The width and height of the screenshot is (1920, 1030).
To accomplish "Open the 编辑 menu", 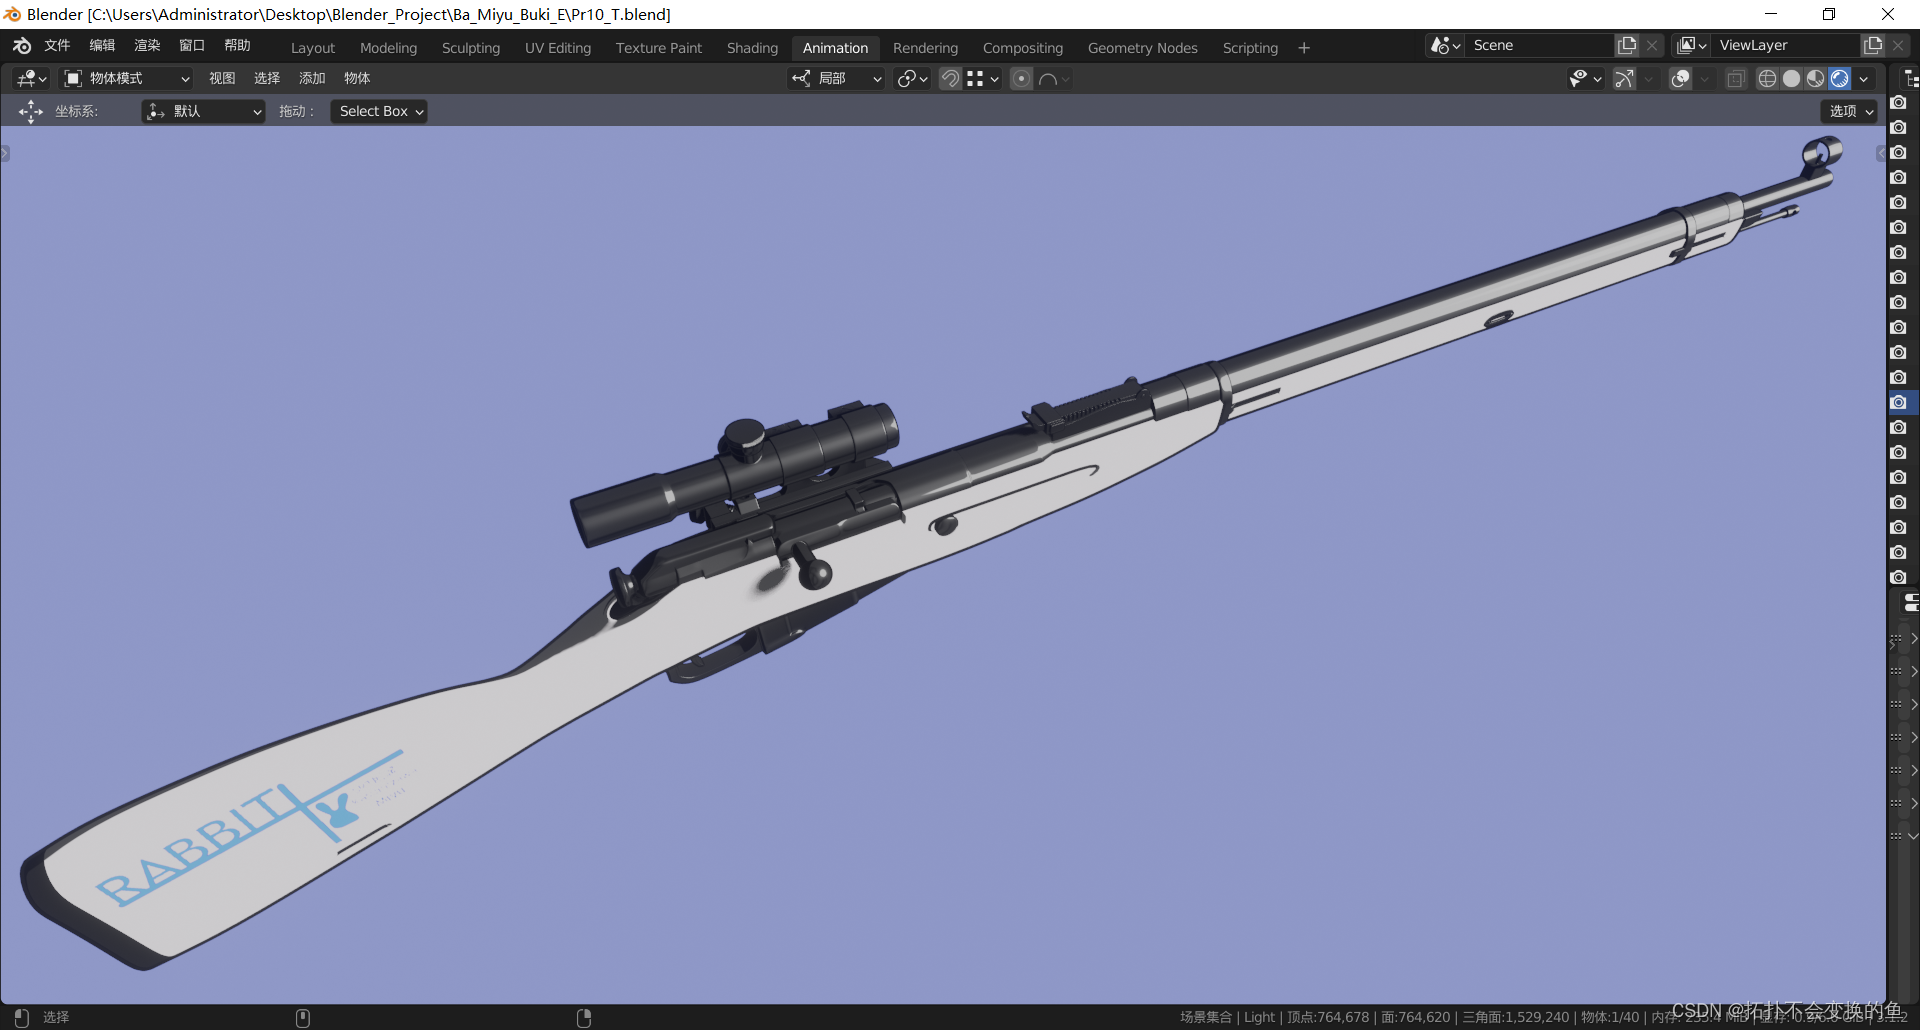I will point(102,45).
